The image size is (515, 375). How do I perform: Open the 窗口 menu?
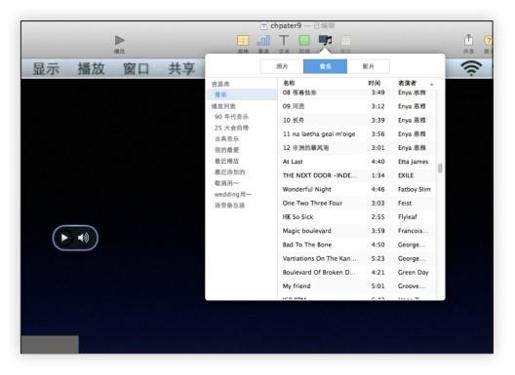pyautogui.click(x=136, y=69)
